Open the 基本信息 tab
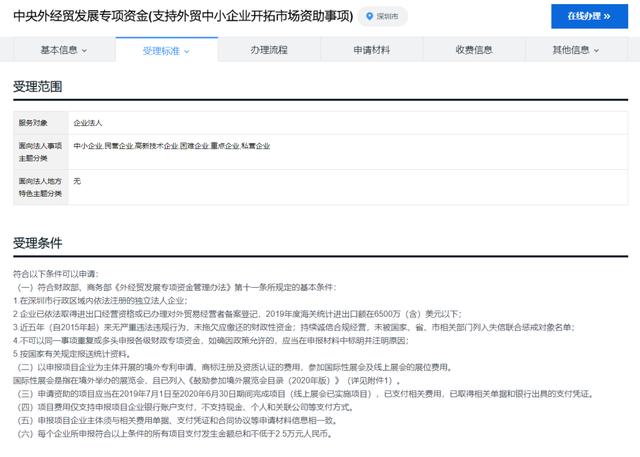 tap(64, 50)
